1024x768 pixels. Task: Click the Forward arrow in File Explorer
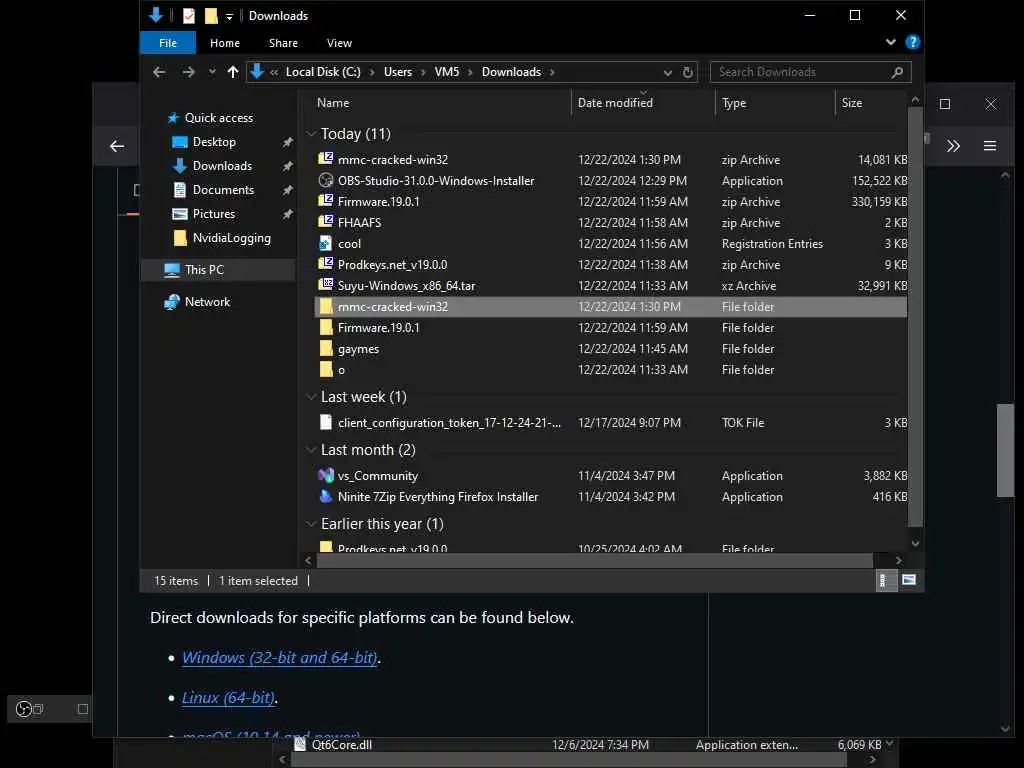(188, 72)
